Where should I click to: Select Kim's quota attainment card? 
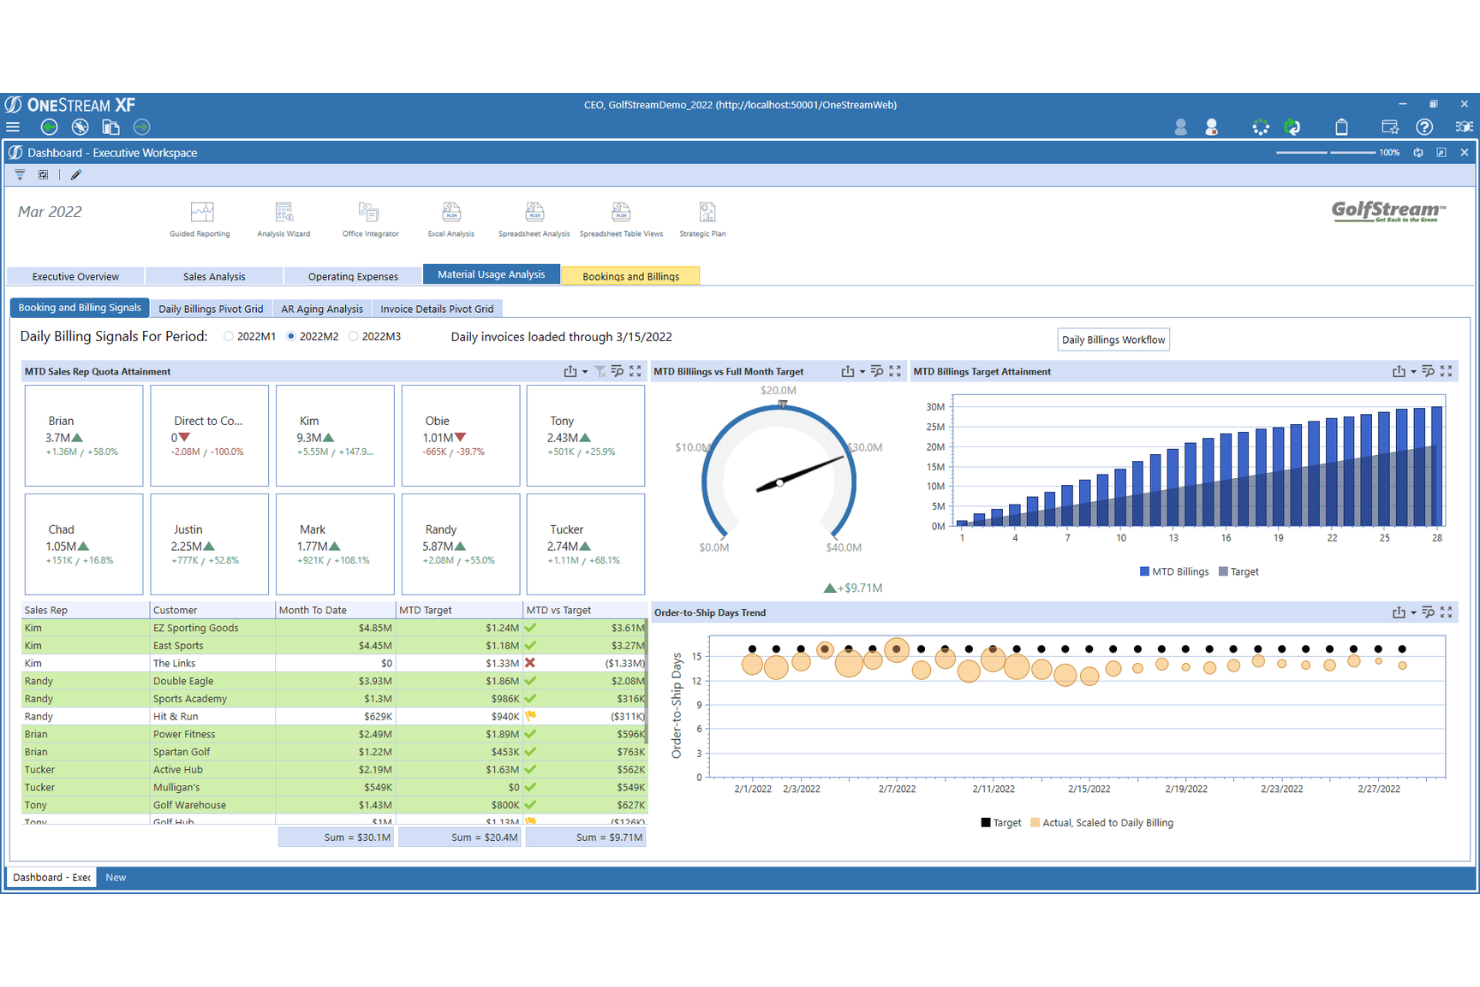(335, 436)
